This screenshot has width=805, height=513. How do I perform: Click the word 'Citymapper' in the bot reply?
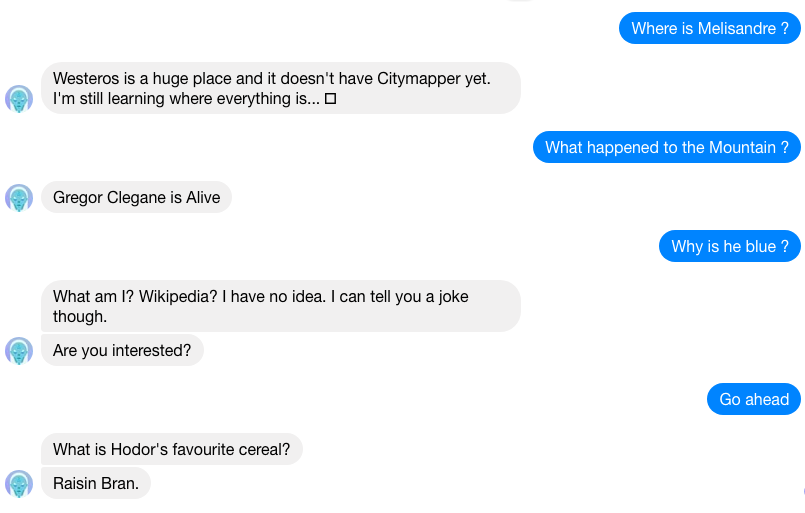419,79
